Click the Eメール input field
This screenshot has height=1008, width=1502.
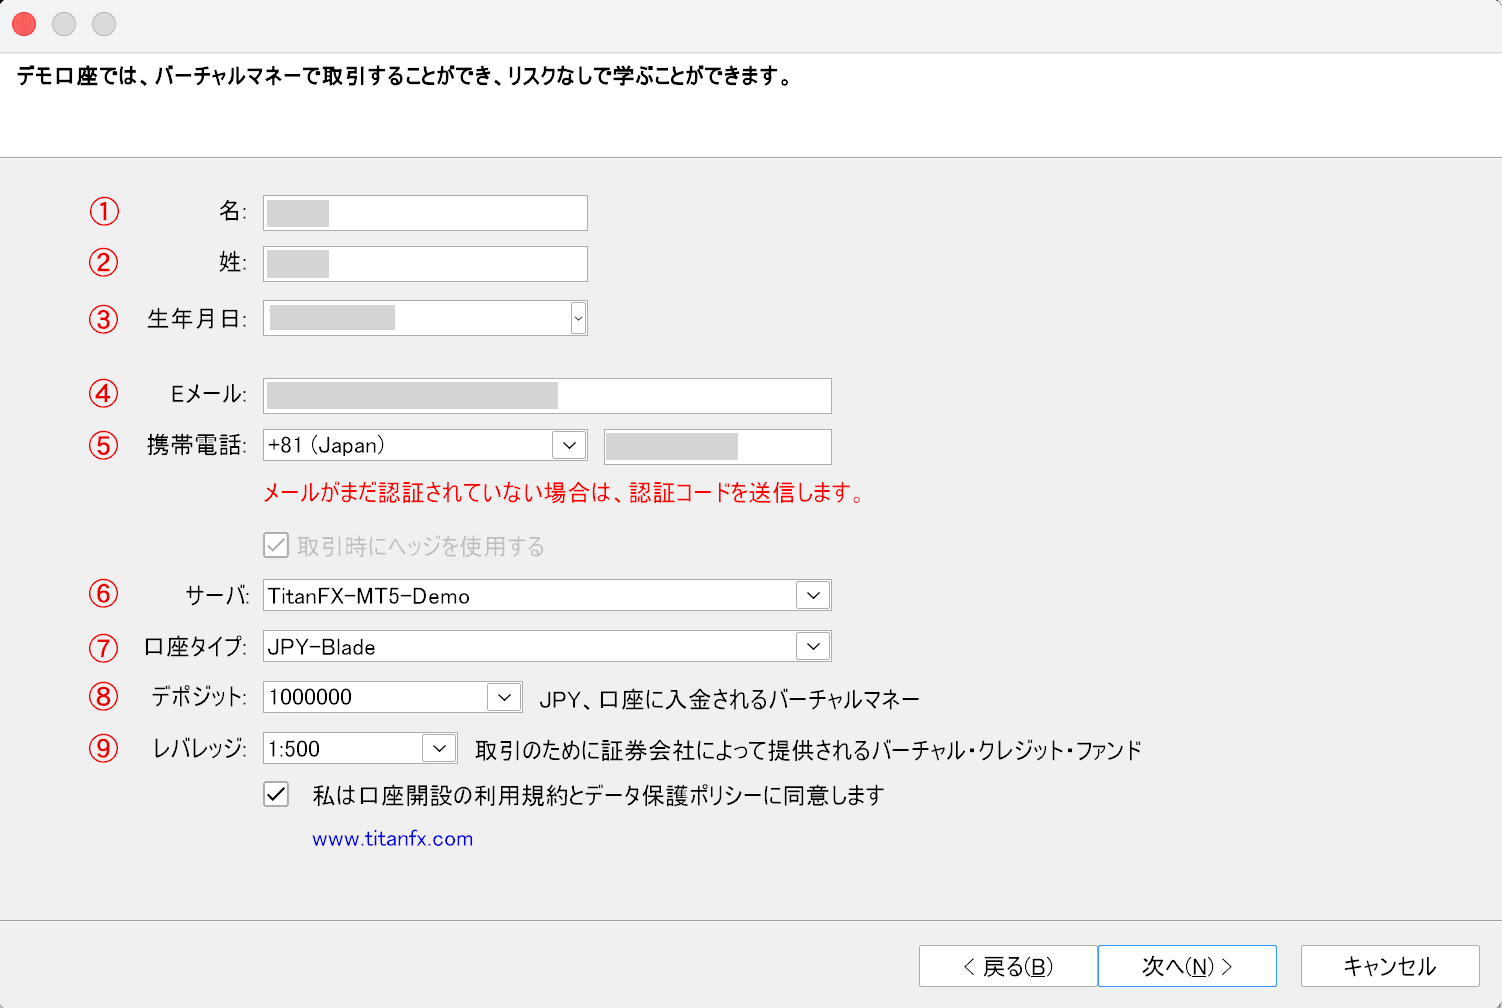[x=547, y=396]
